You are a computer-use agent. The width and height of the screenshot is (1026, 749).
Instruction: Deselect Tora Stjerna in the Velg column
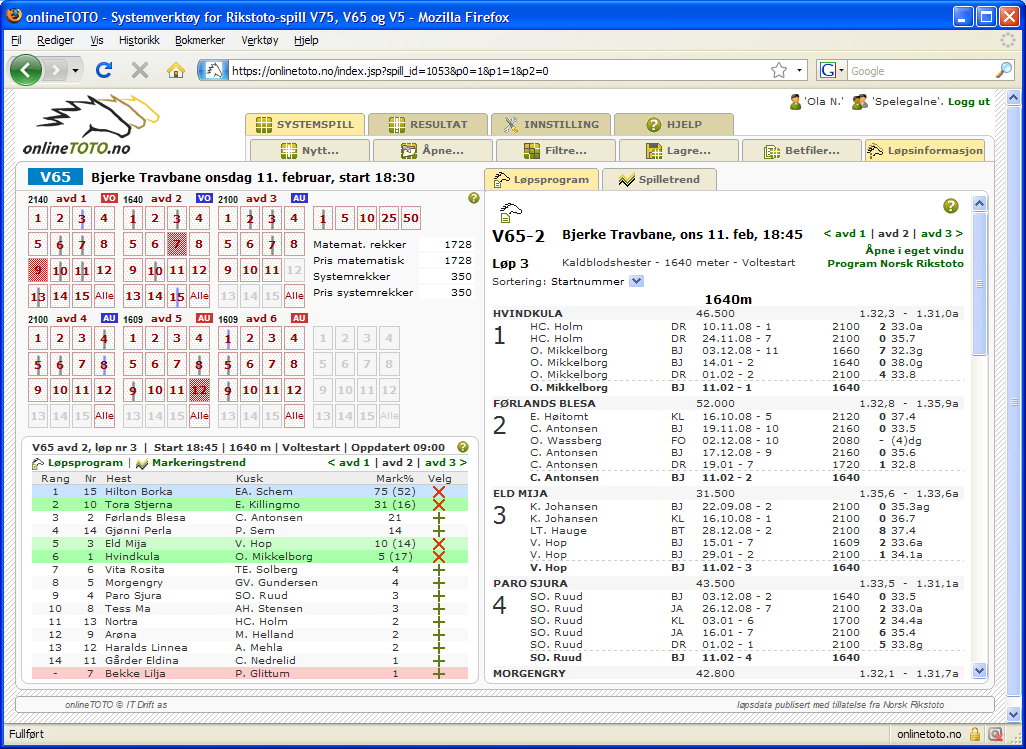point(439,505)
